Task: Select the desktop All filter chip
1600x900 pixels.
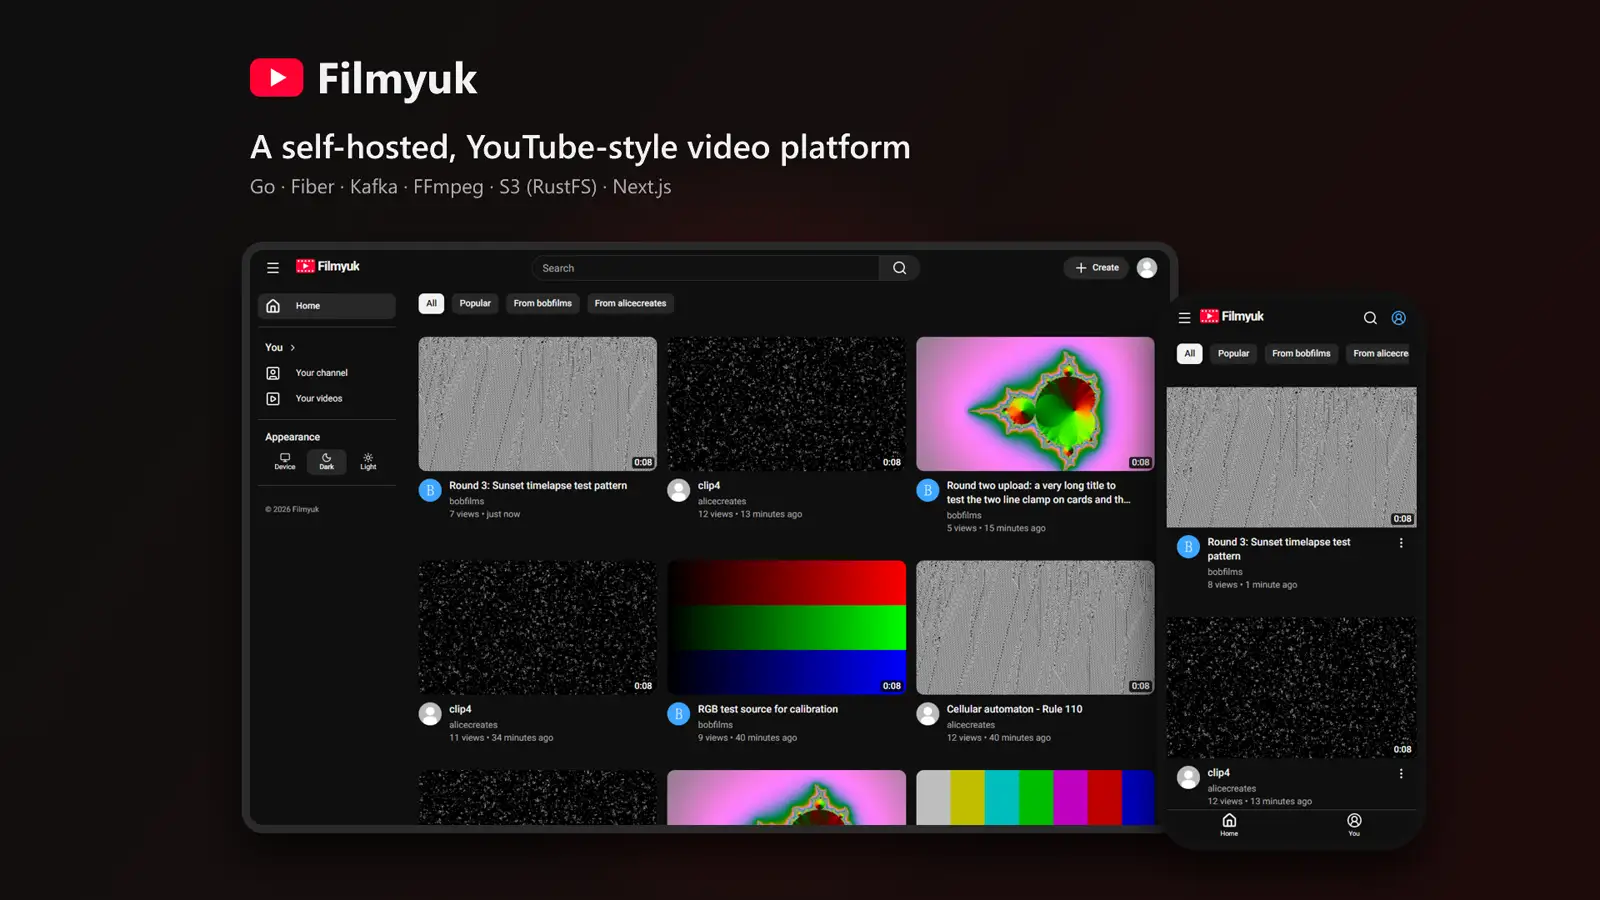Action: [x=431, y=303]
